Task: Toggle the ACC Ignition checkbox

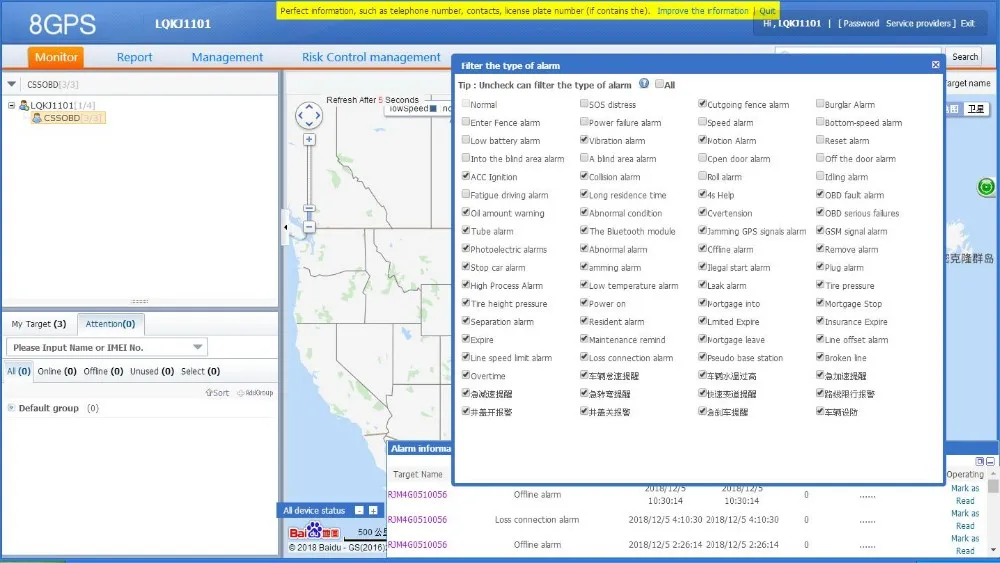Action: point(466,176)
